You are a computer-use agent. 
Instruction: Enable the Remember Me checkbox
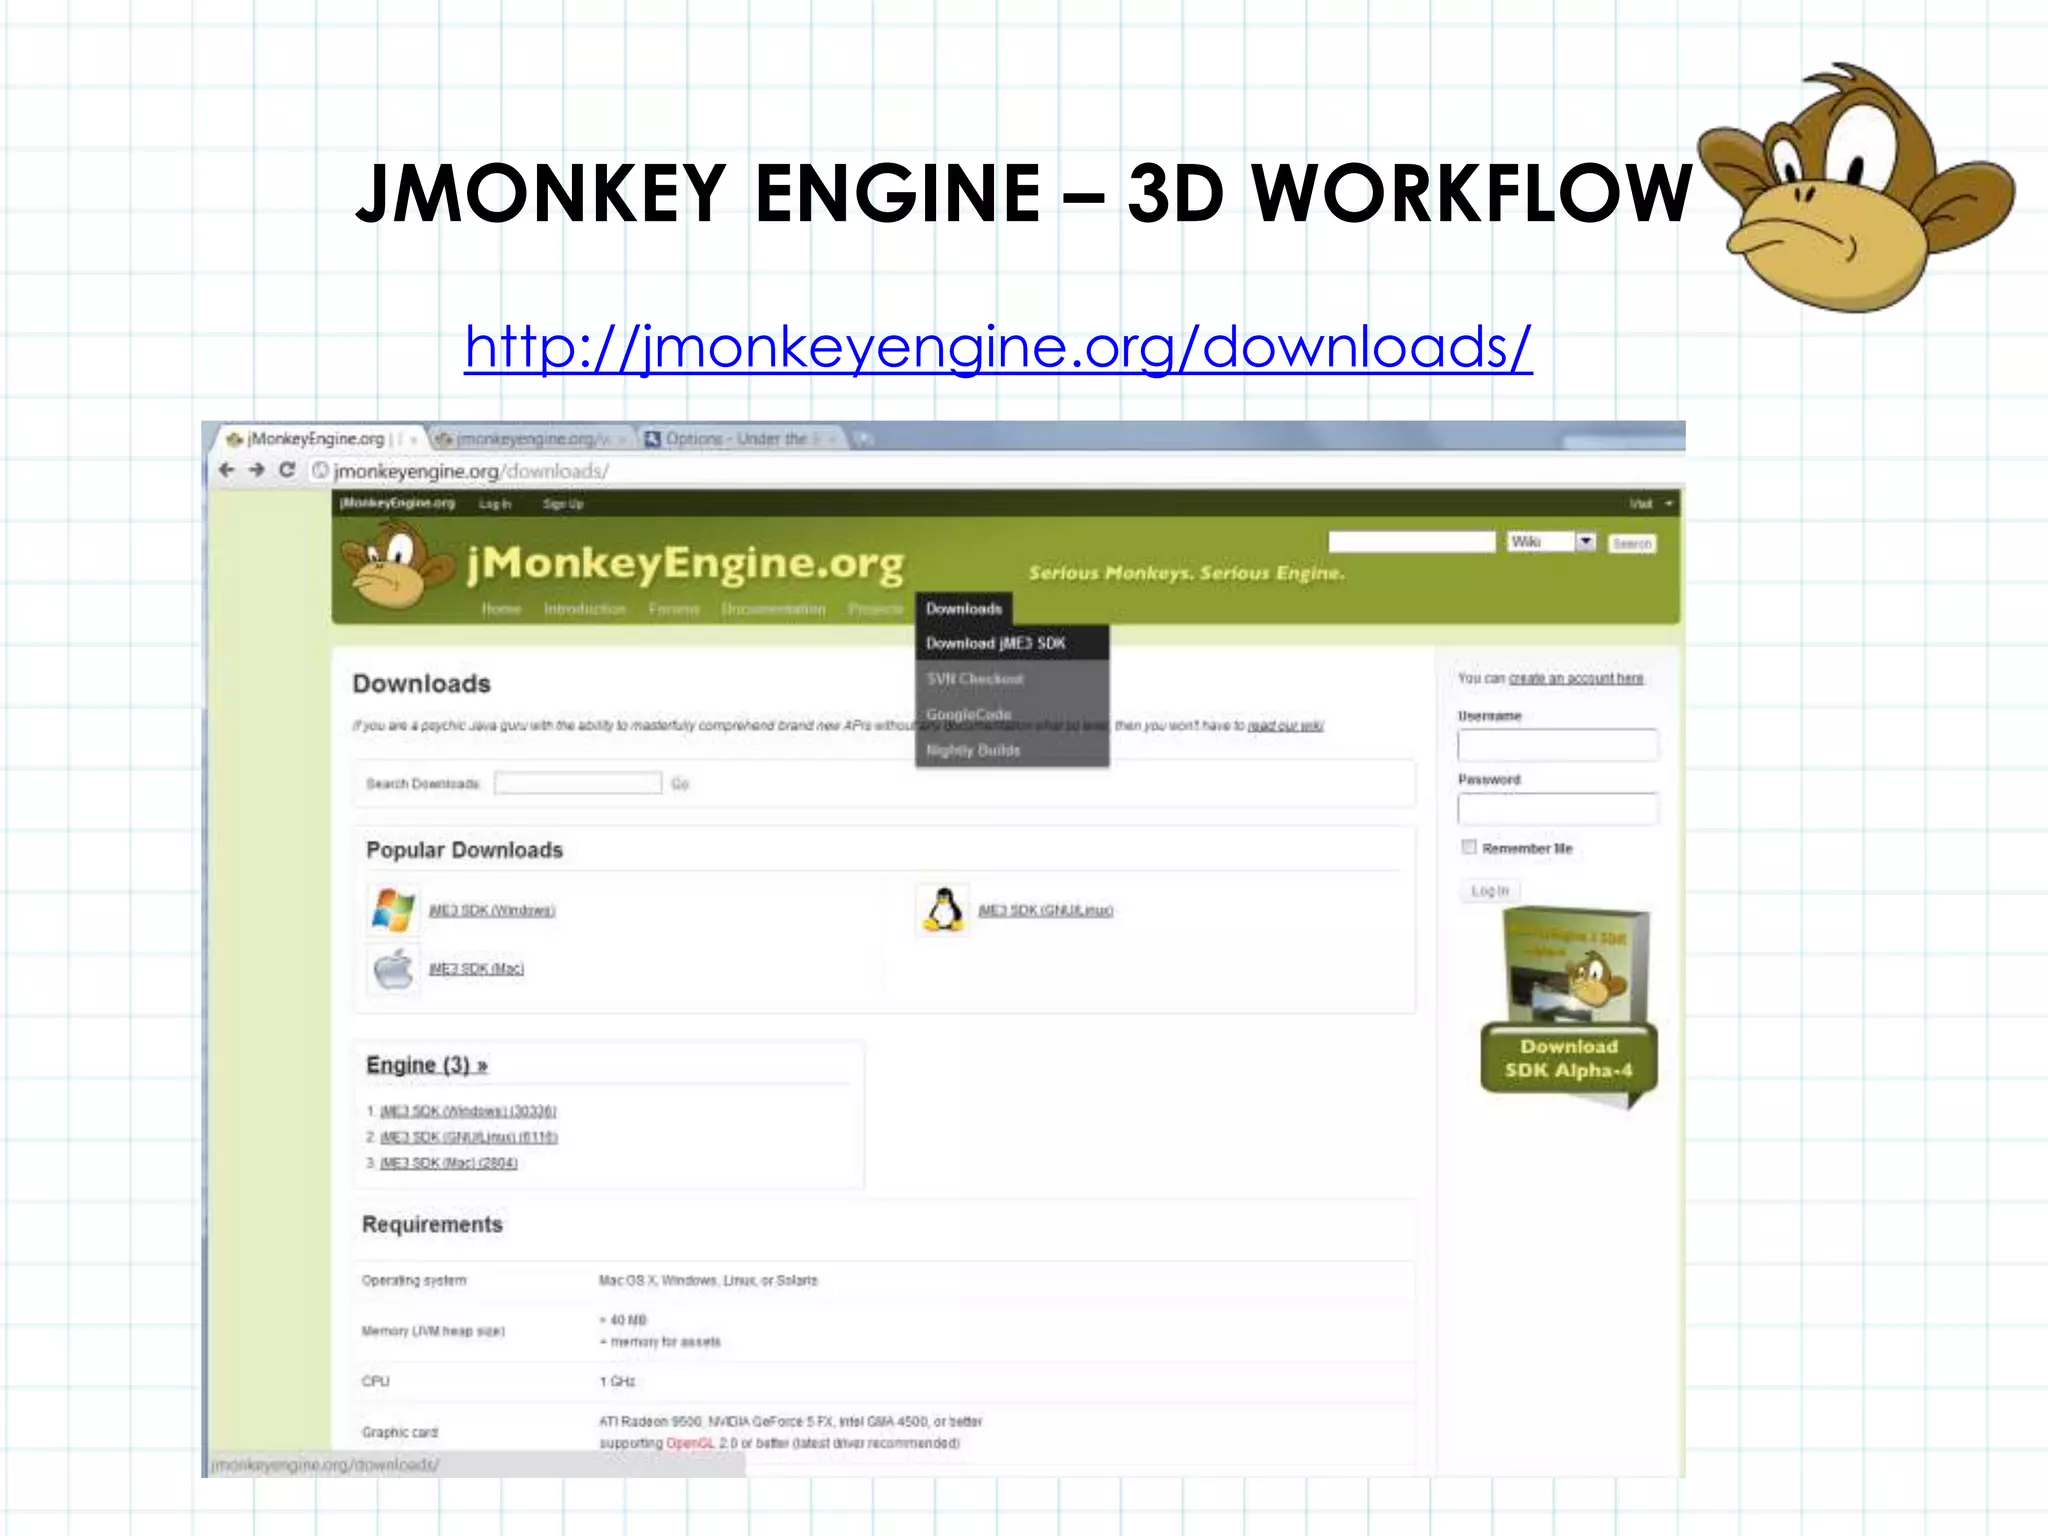point(1469,847)
